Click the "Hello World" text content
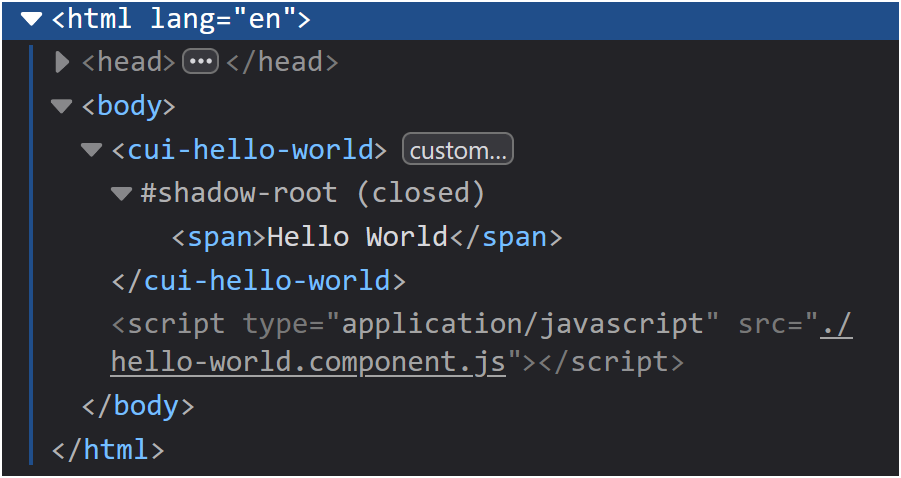Image resolution: width=901 pixels, height=478 pixels. point(358,237)
